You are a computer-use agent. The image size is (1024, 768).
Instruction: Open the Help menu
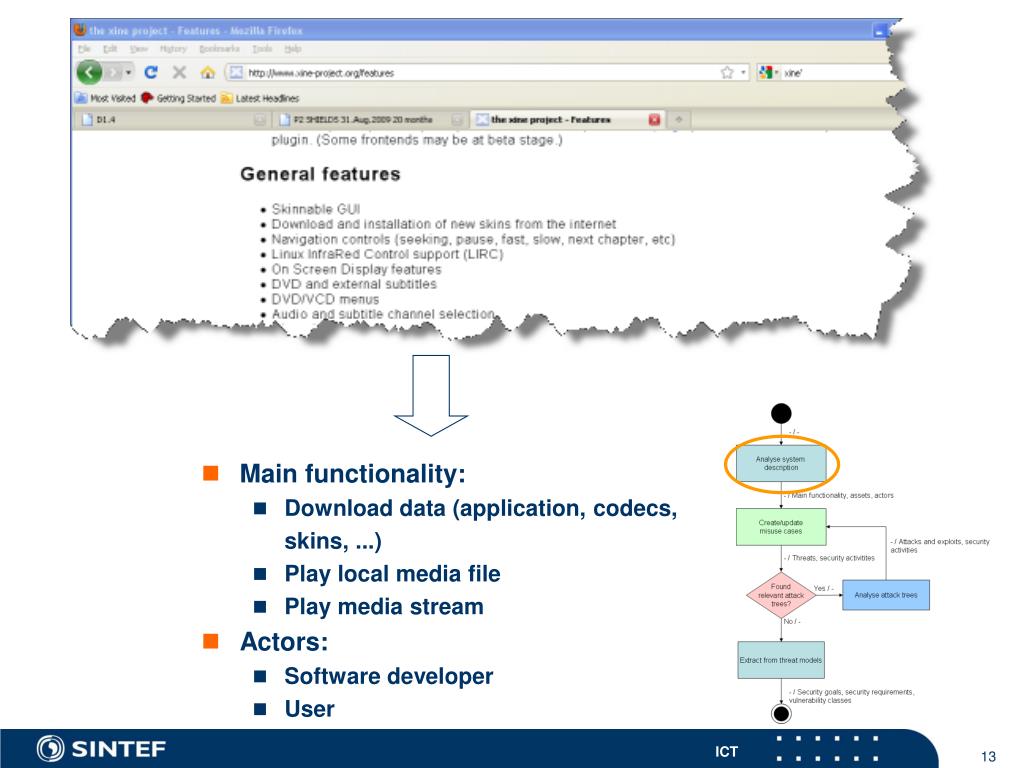click(293, 49)
